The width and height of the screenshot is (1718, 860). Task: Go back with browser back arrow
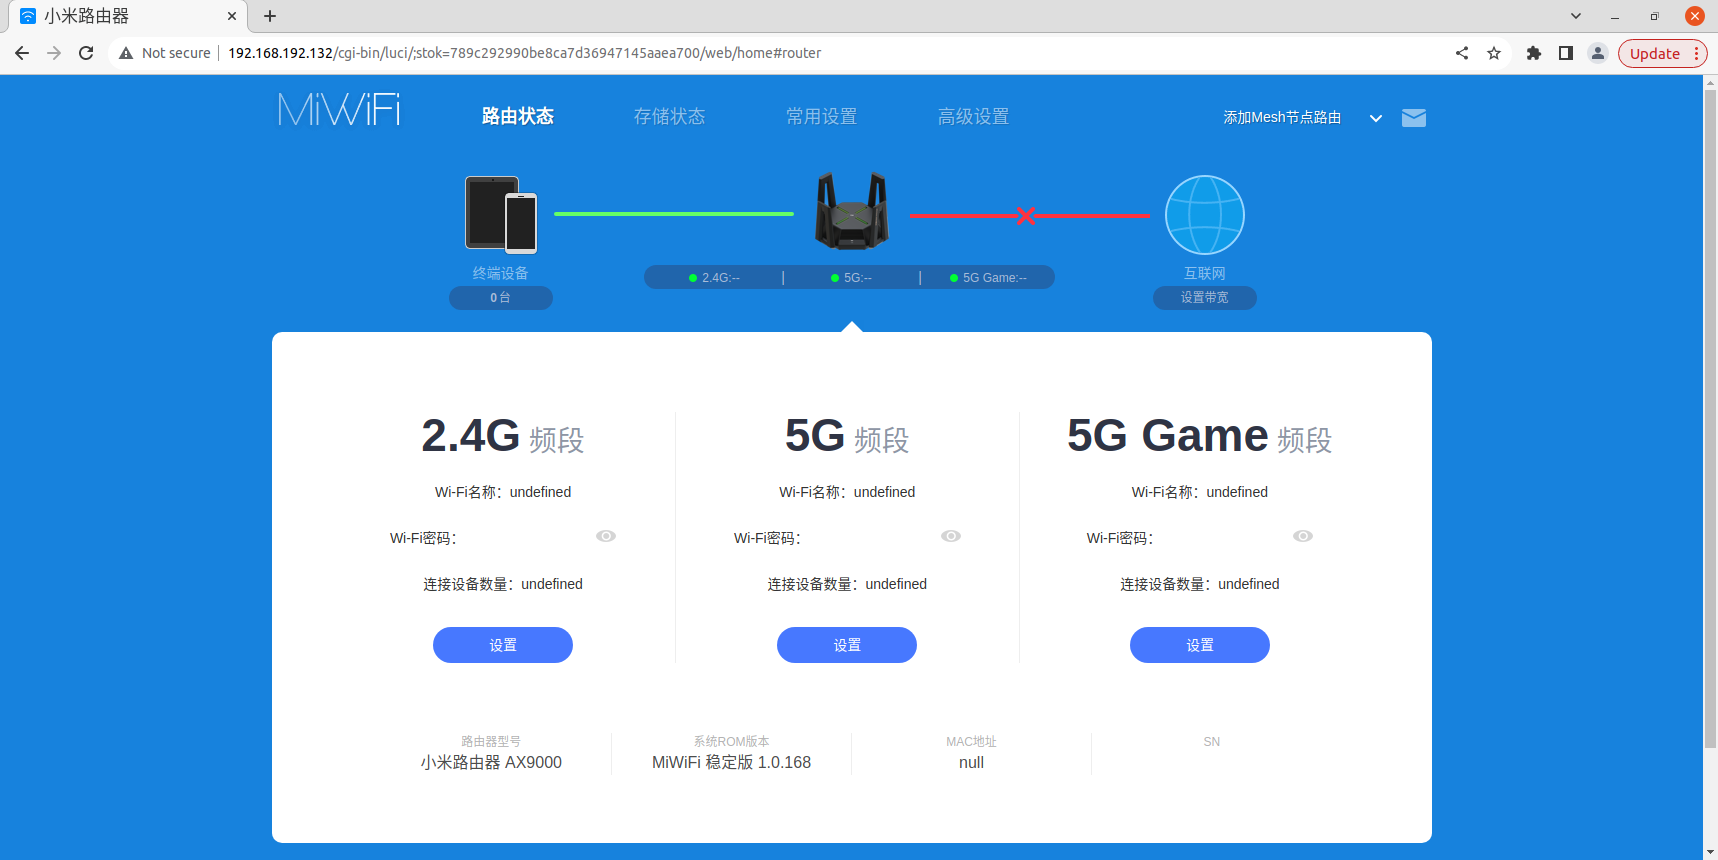[22, 53]
